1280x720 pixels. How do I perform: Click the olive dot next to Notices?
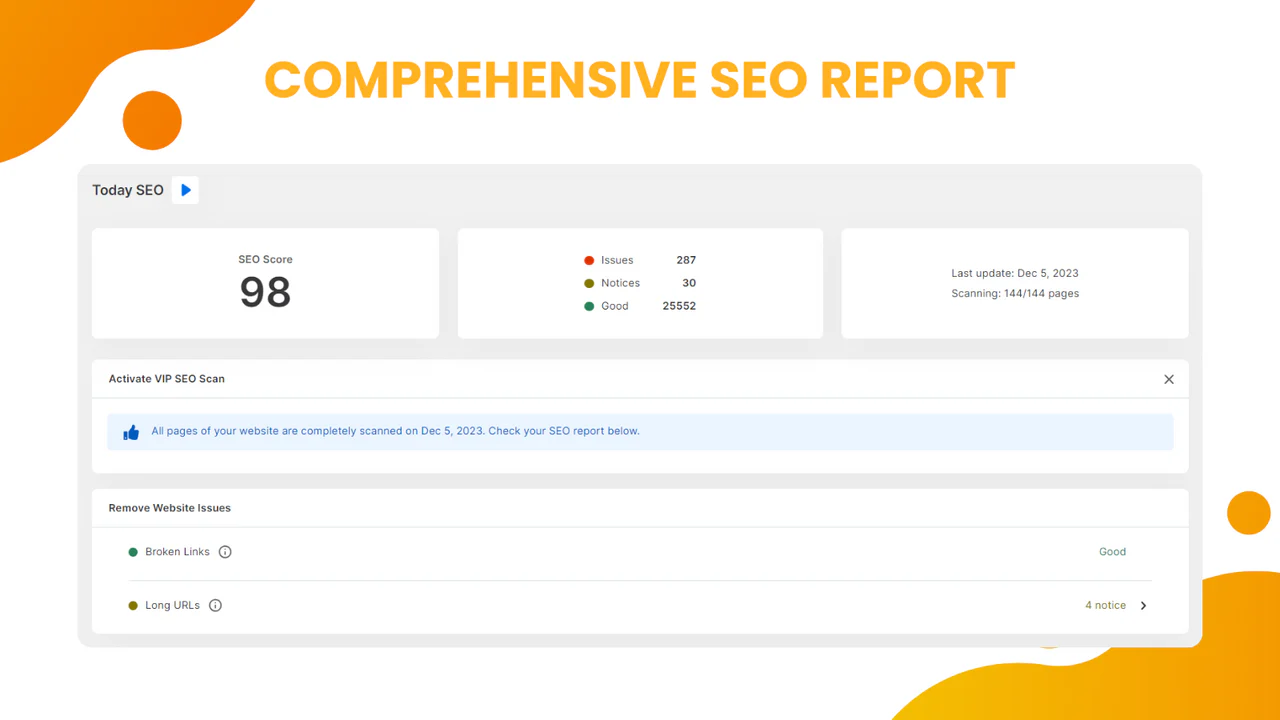point(589,283)
